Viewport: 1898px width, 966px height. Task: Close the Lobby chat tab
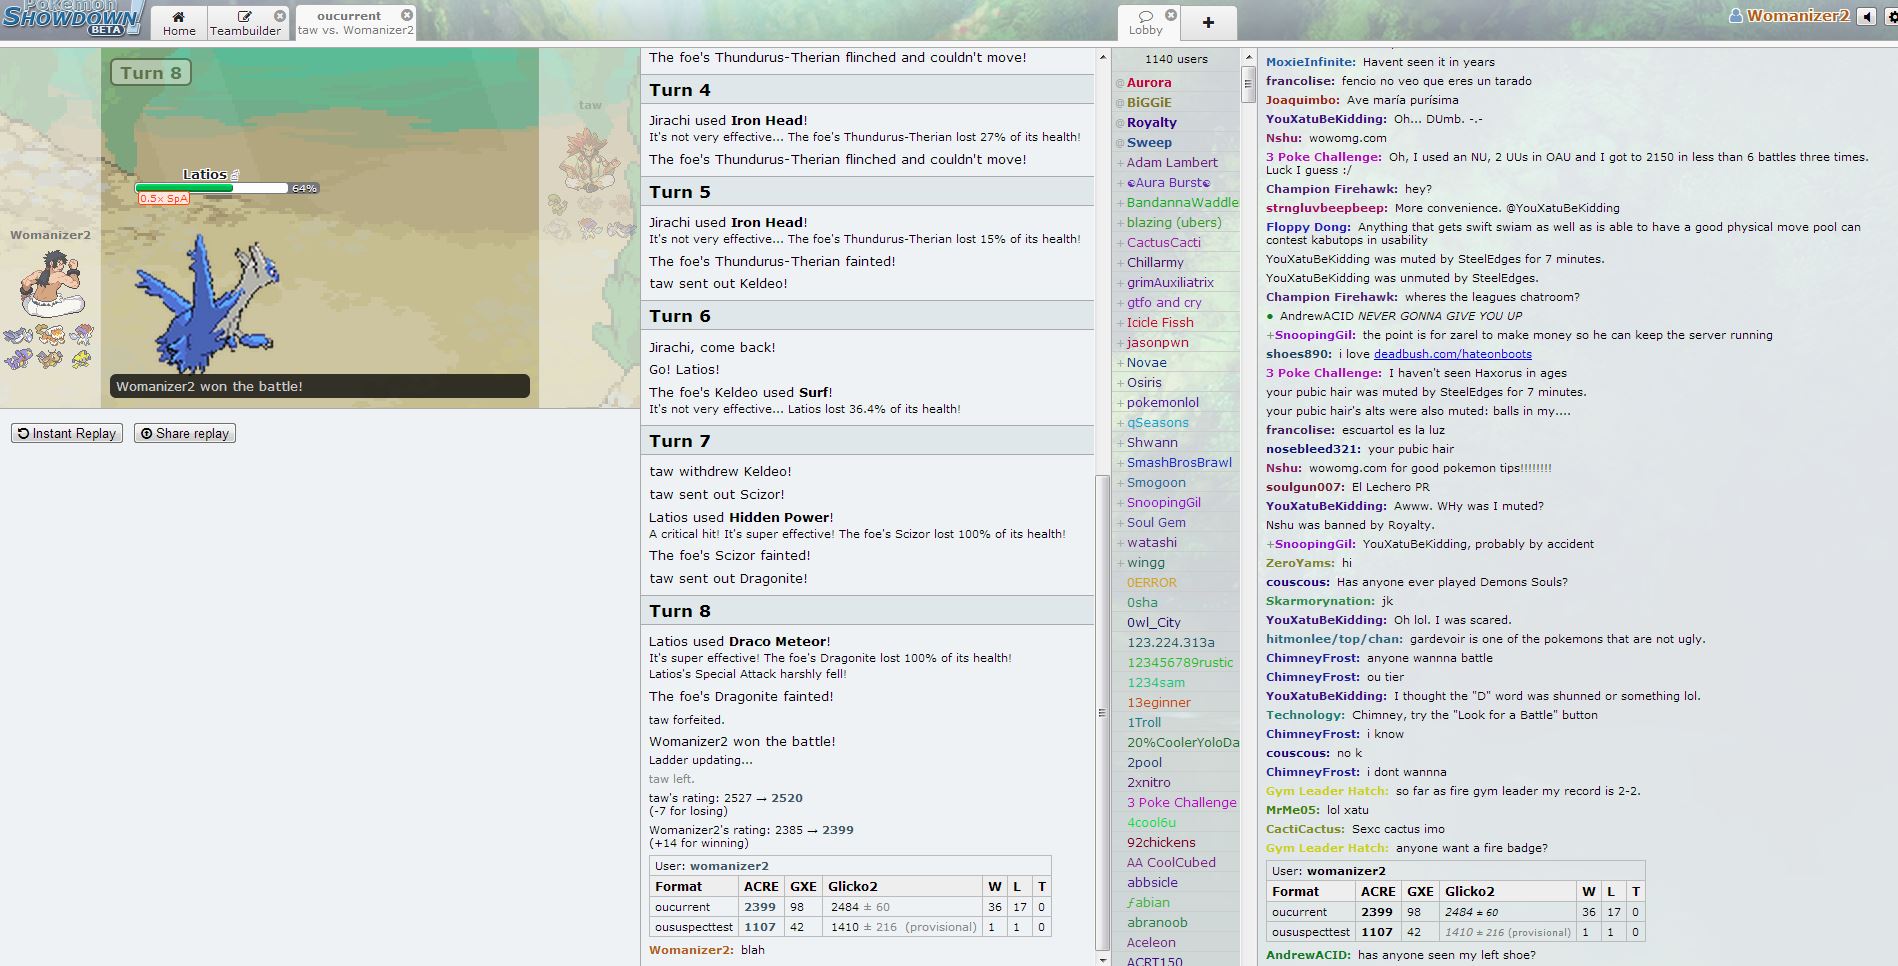pos(1171,15)
